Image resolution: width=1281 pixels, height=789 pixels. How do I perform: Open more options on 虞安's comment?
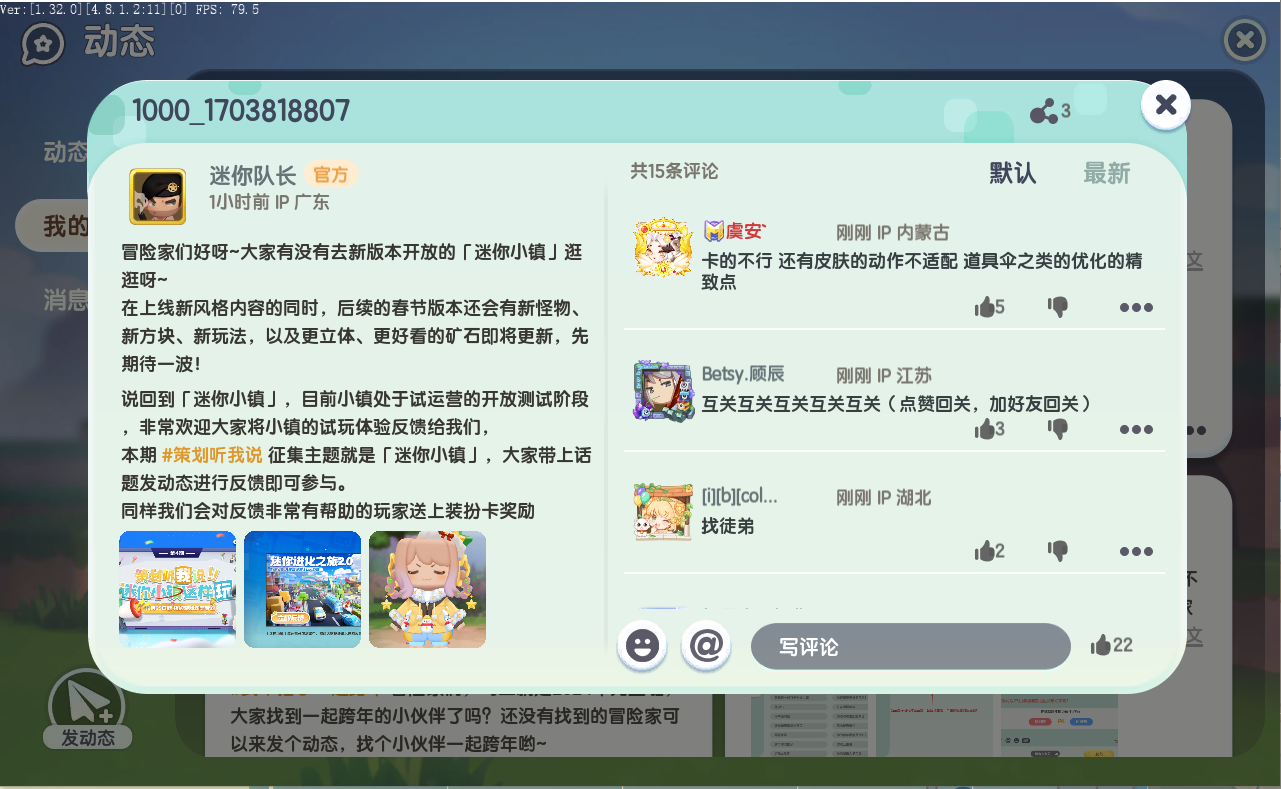click(x=1136, y=308)
